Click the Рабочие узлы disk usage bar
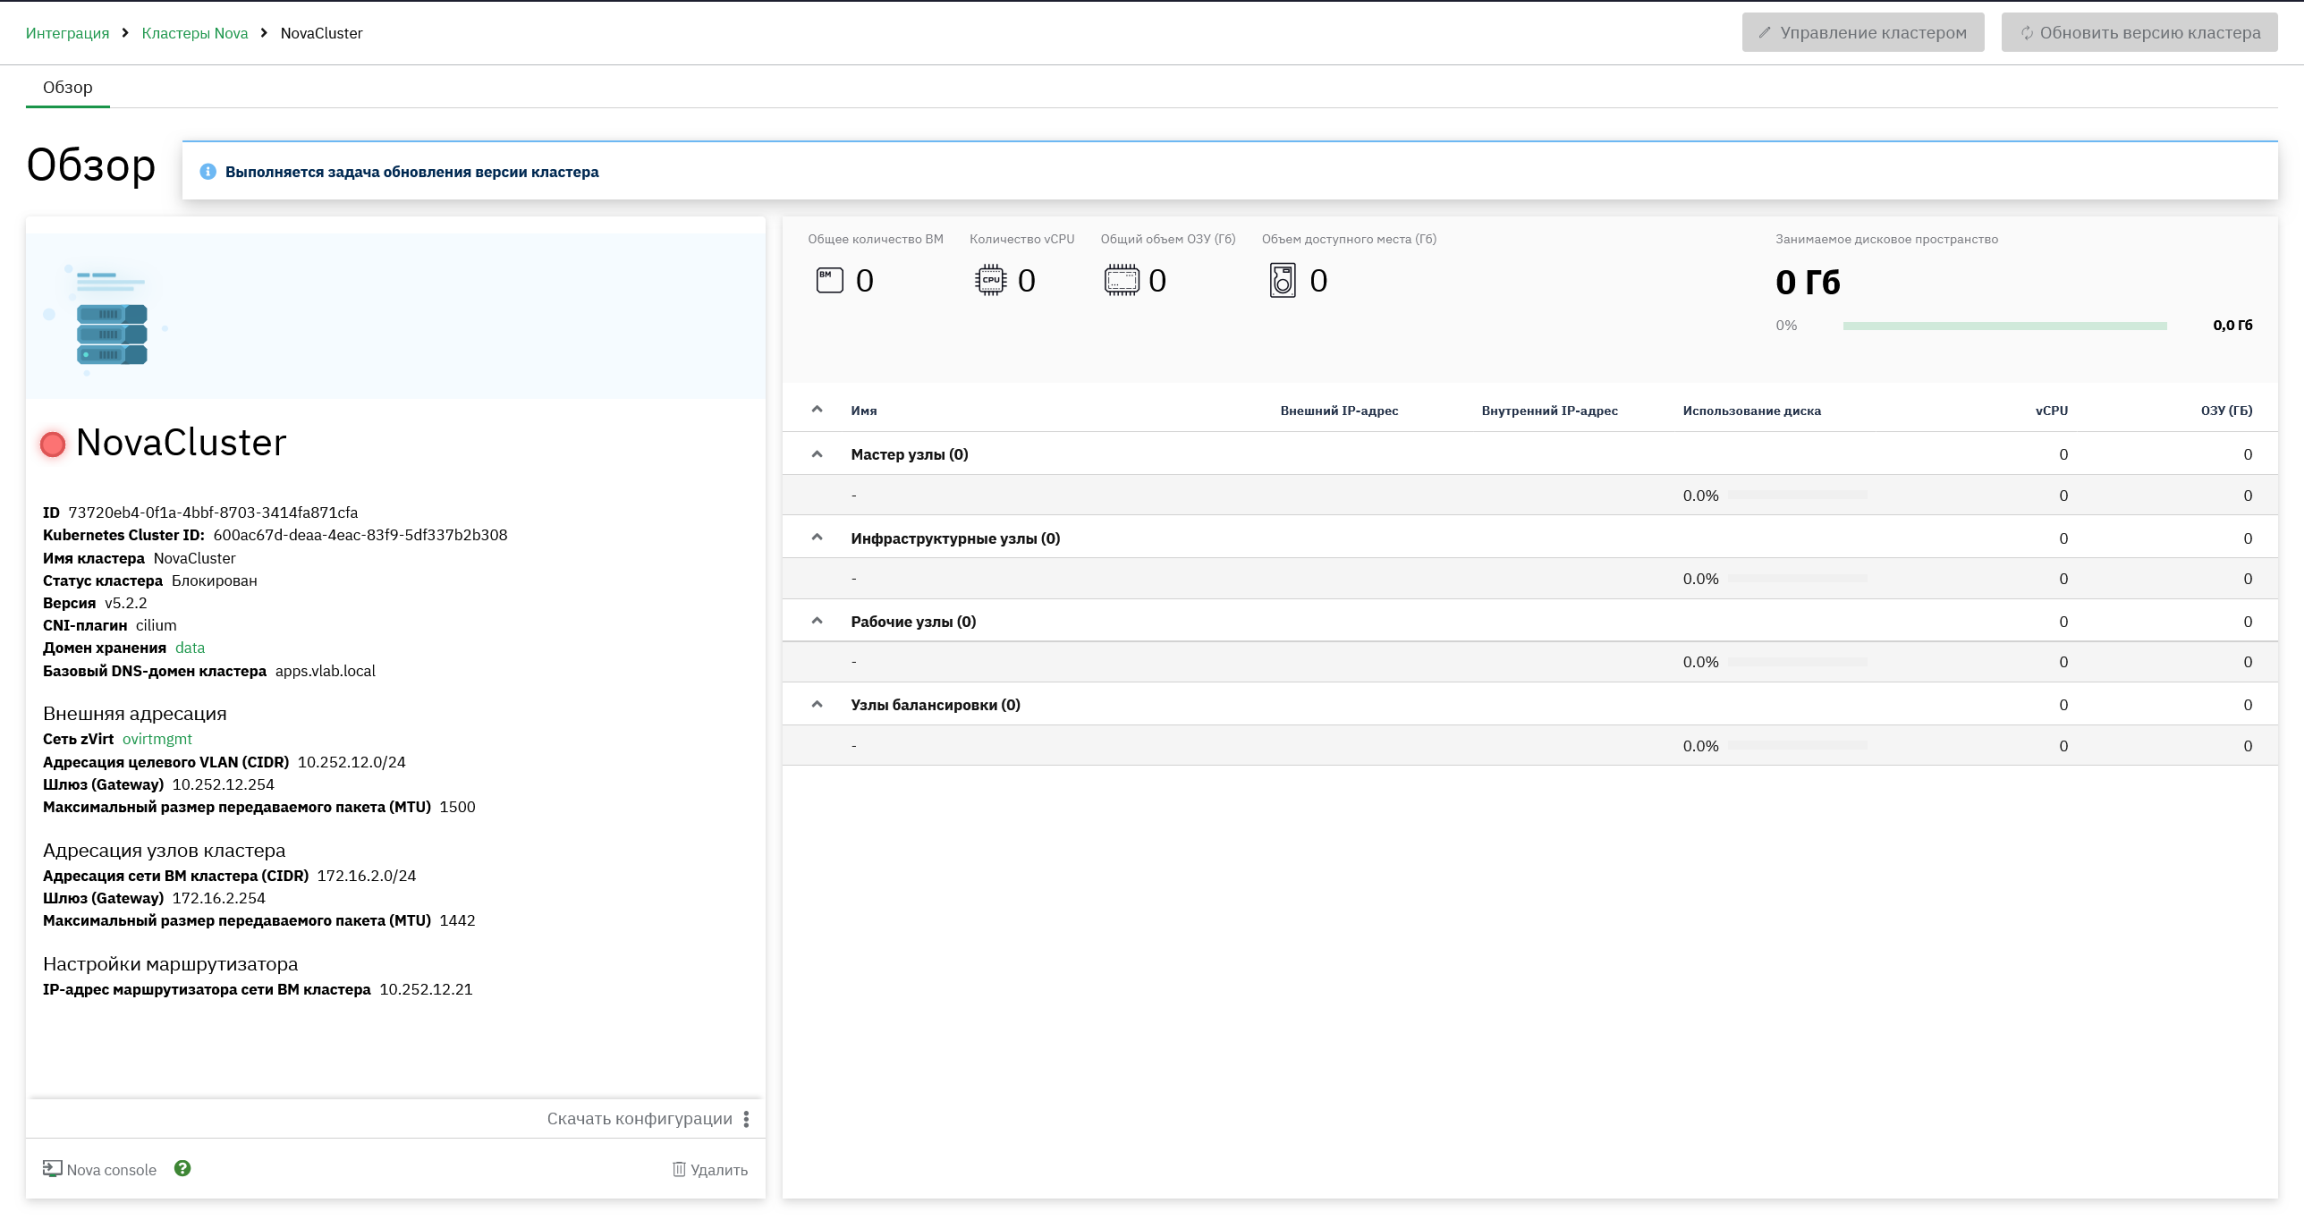Image resolution: width=2304 pixels, height=1220 pixels. [x=1797, y=662]
